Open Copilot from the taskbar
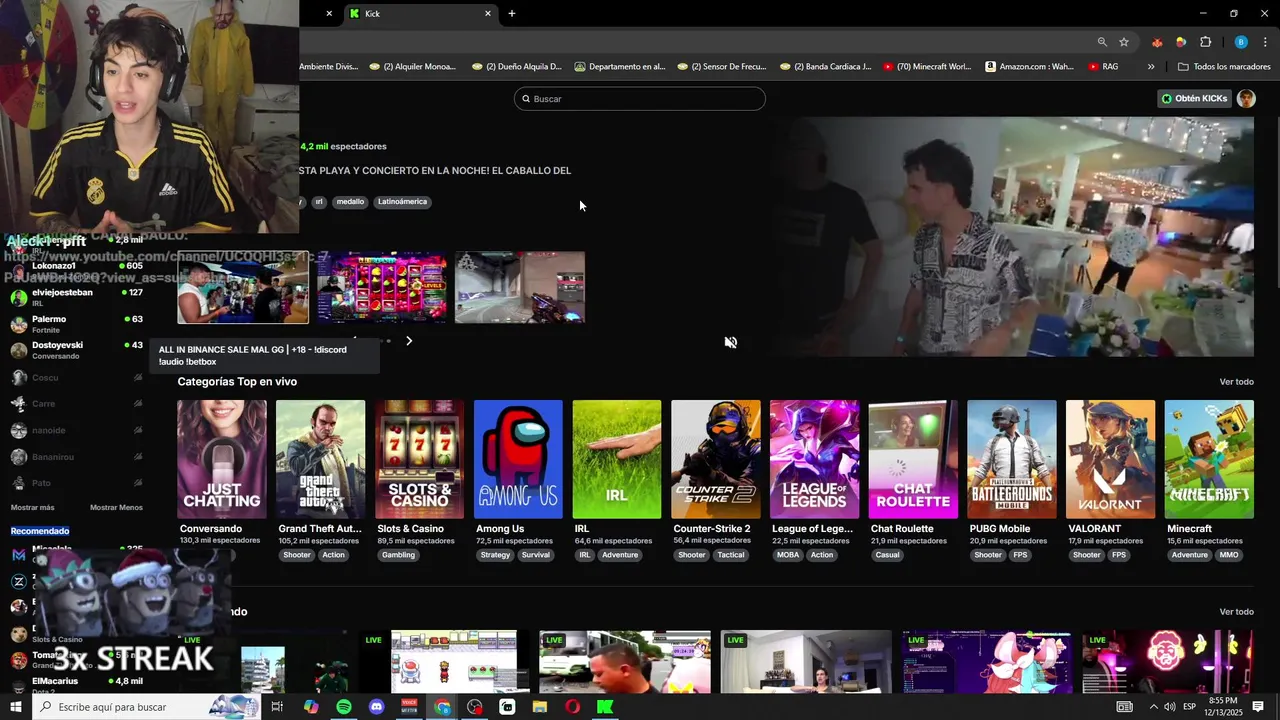This screenshot has width=1280, height=720. point(311,707)
